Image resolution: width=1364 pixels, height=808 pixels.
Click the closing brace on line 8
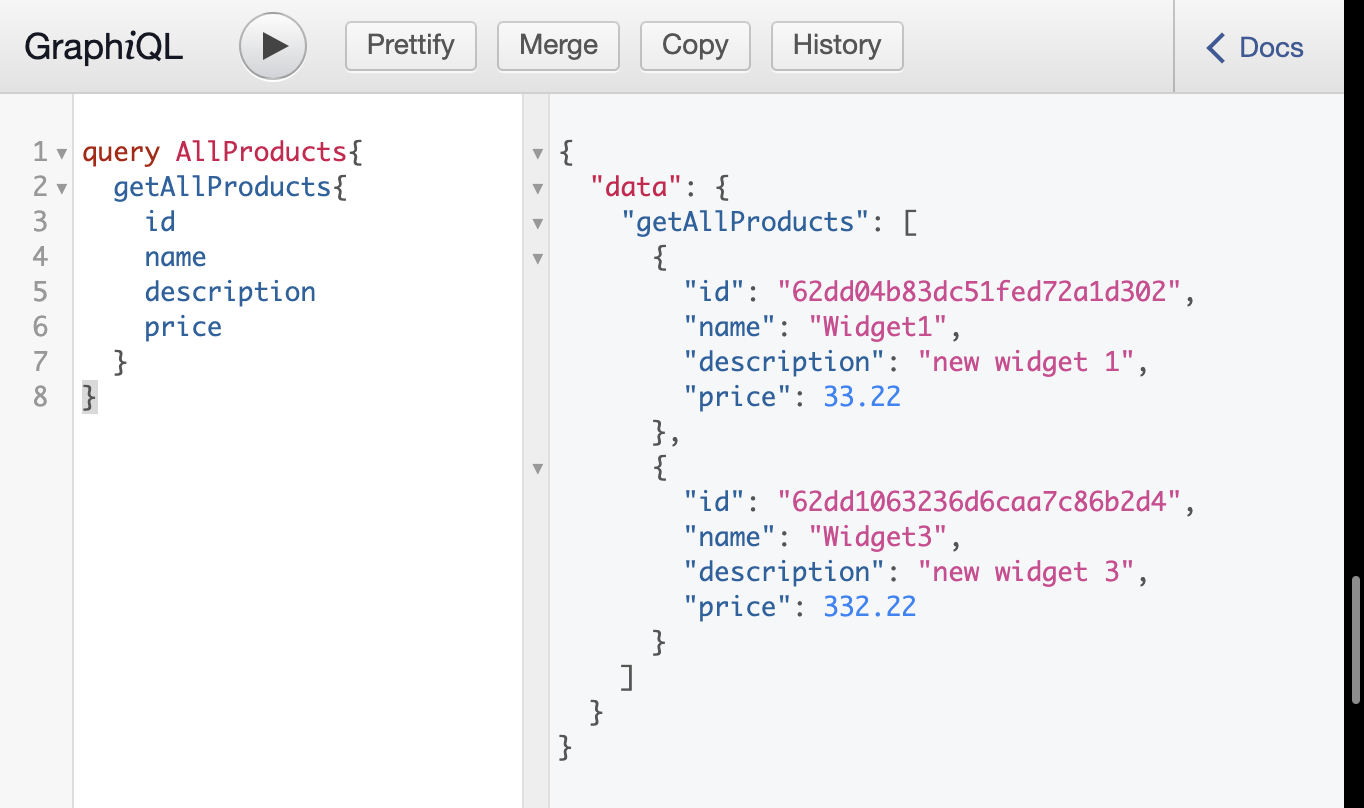pos(90,397)
